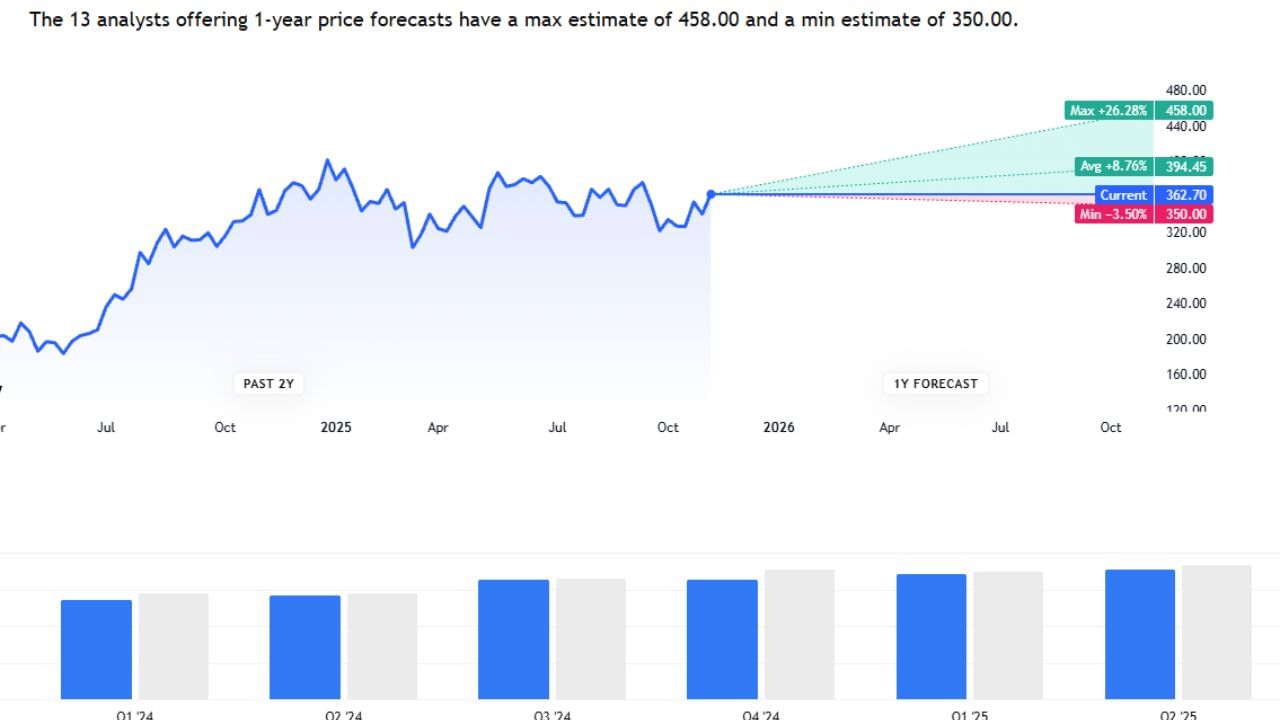Select the blue bar for Q3 '24
This screenshot has width=1280, height=720.
(513, 640)
